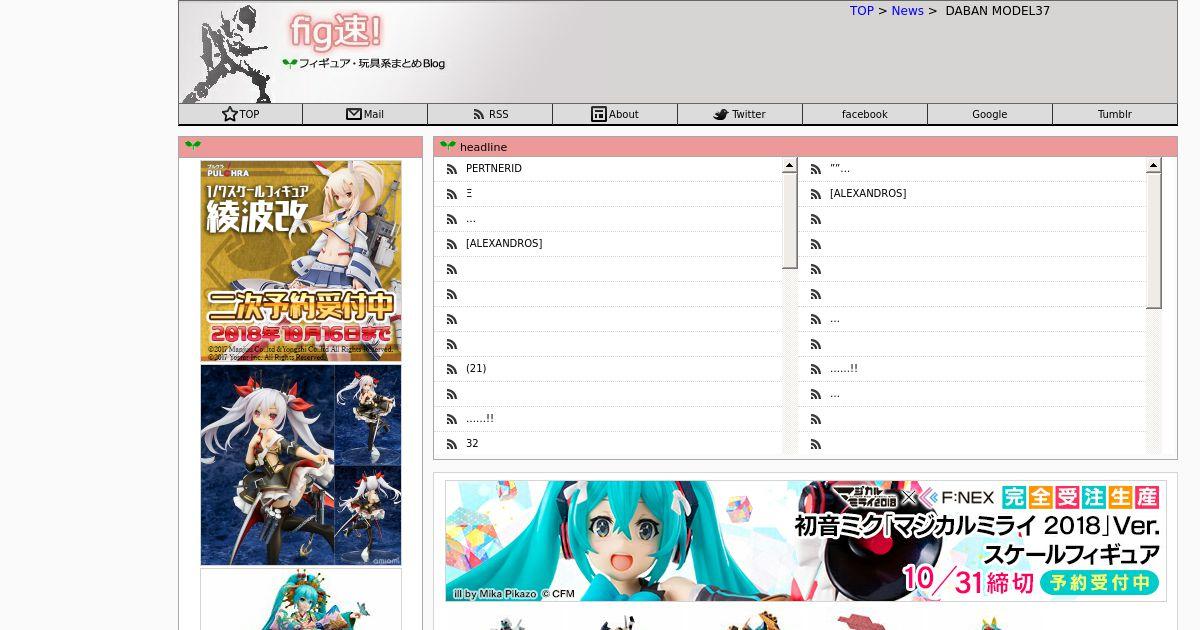Open the Twitter menu item

point(740,114)
